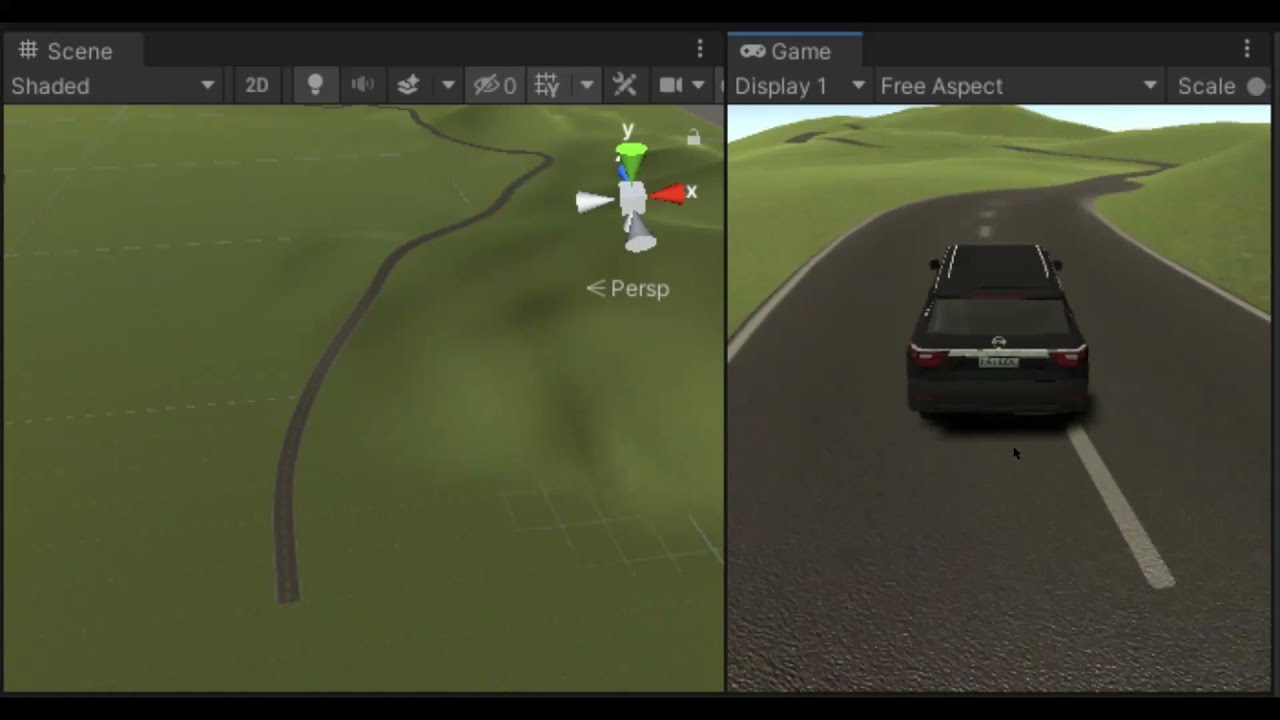Toggle hidden objects visibility eye icon
The height and width of the screenshot is (720, 1280).
click(x=495, y=86)
